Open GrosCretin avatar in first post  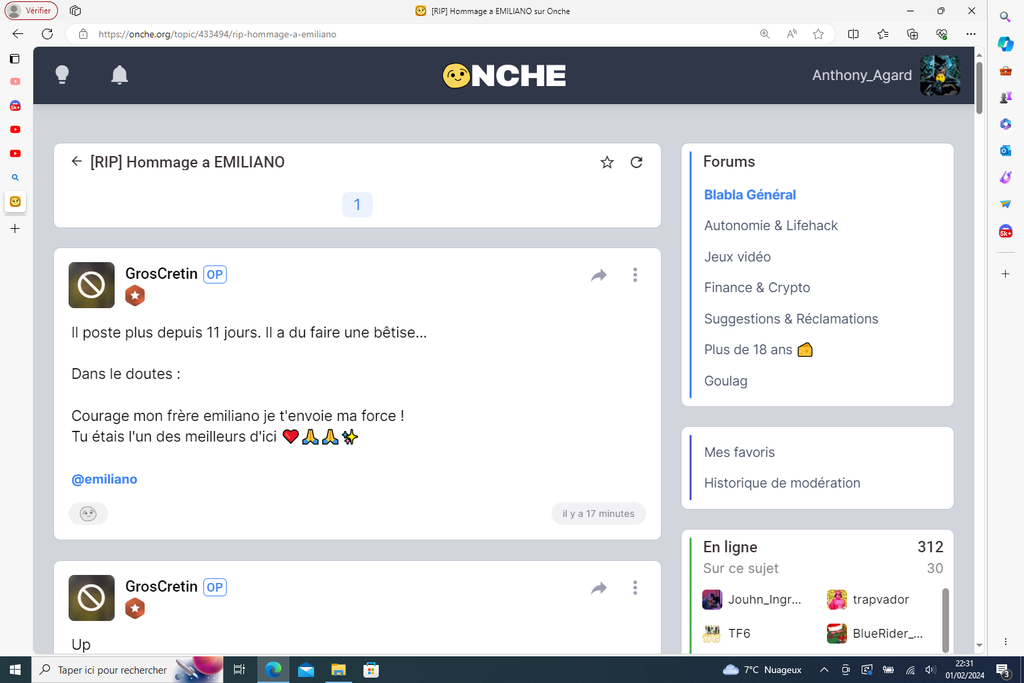(x=91, y=285)
